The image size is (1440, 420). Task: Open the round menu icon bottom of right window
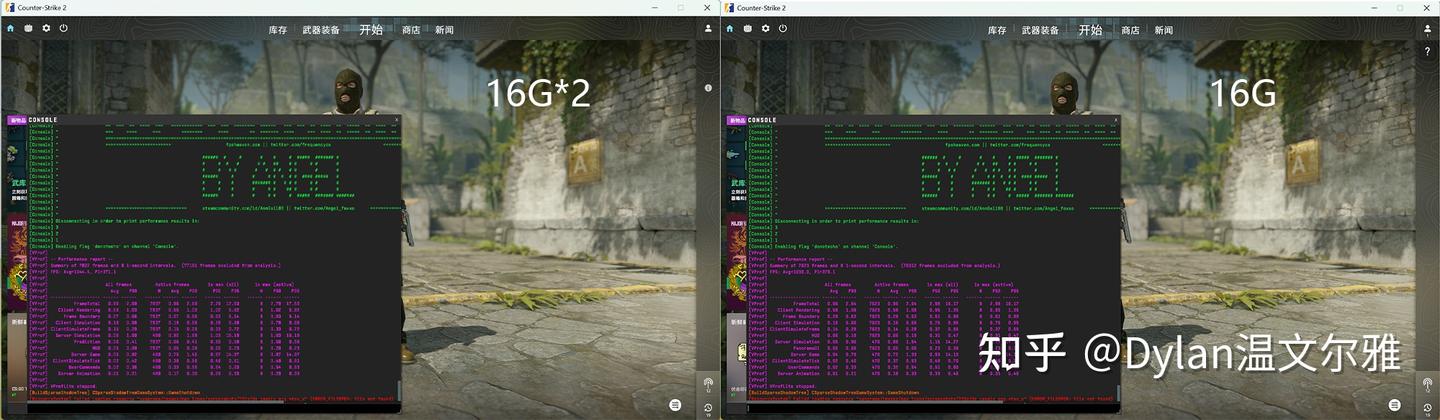[1395, 404]
